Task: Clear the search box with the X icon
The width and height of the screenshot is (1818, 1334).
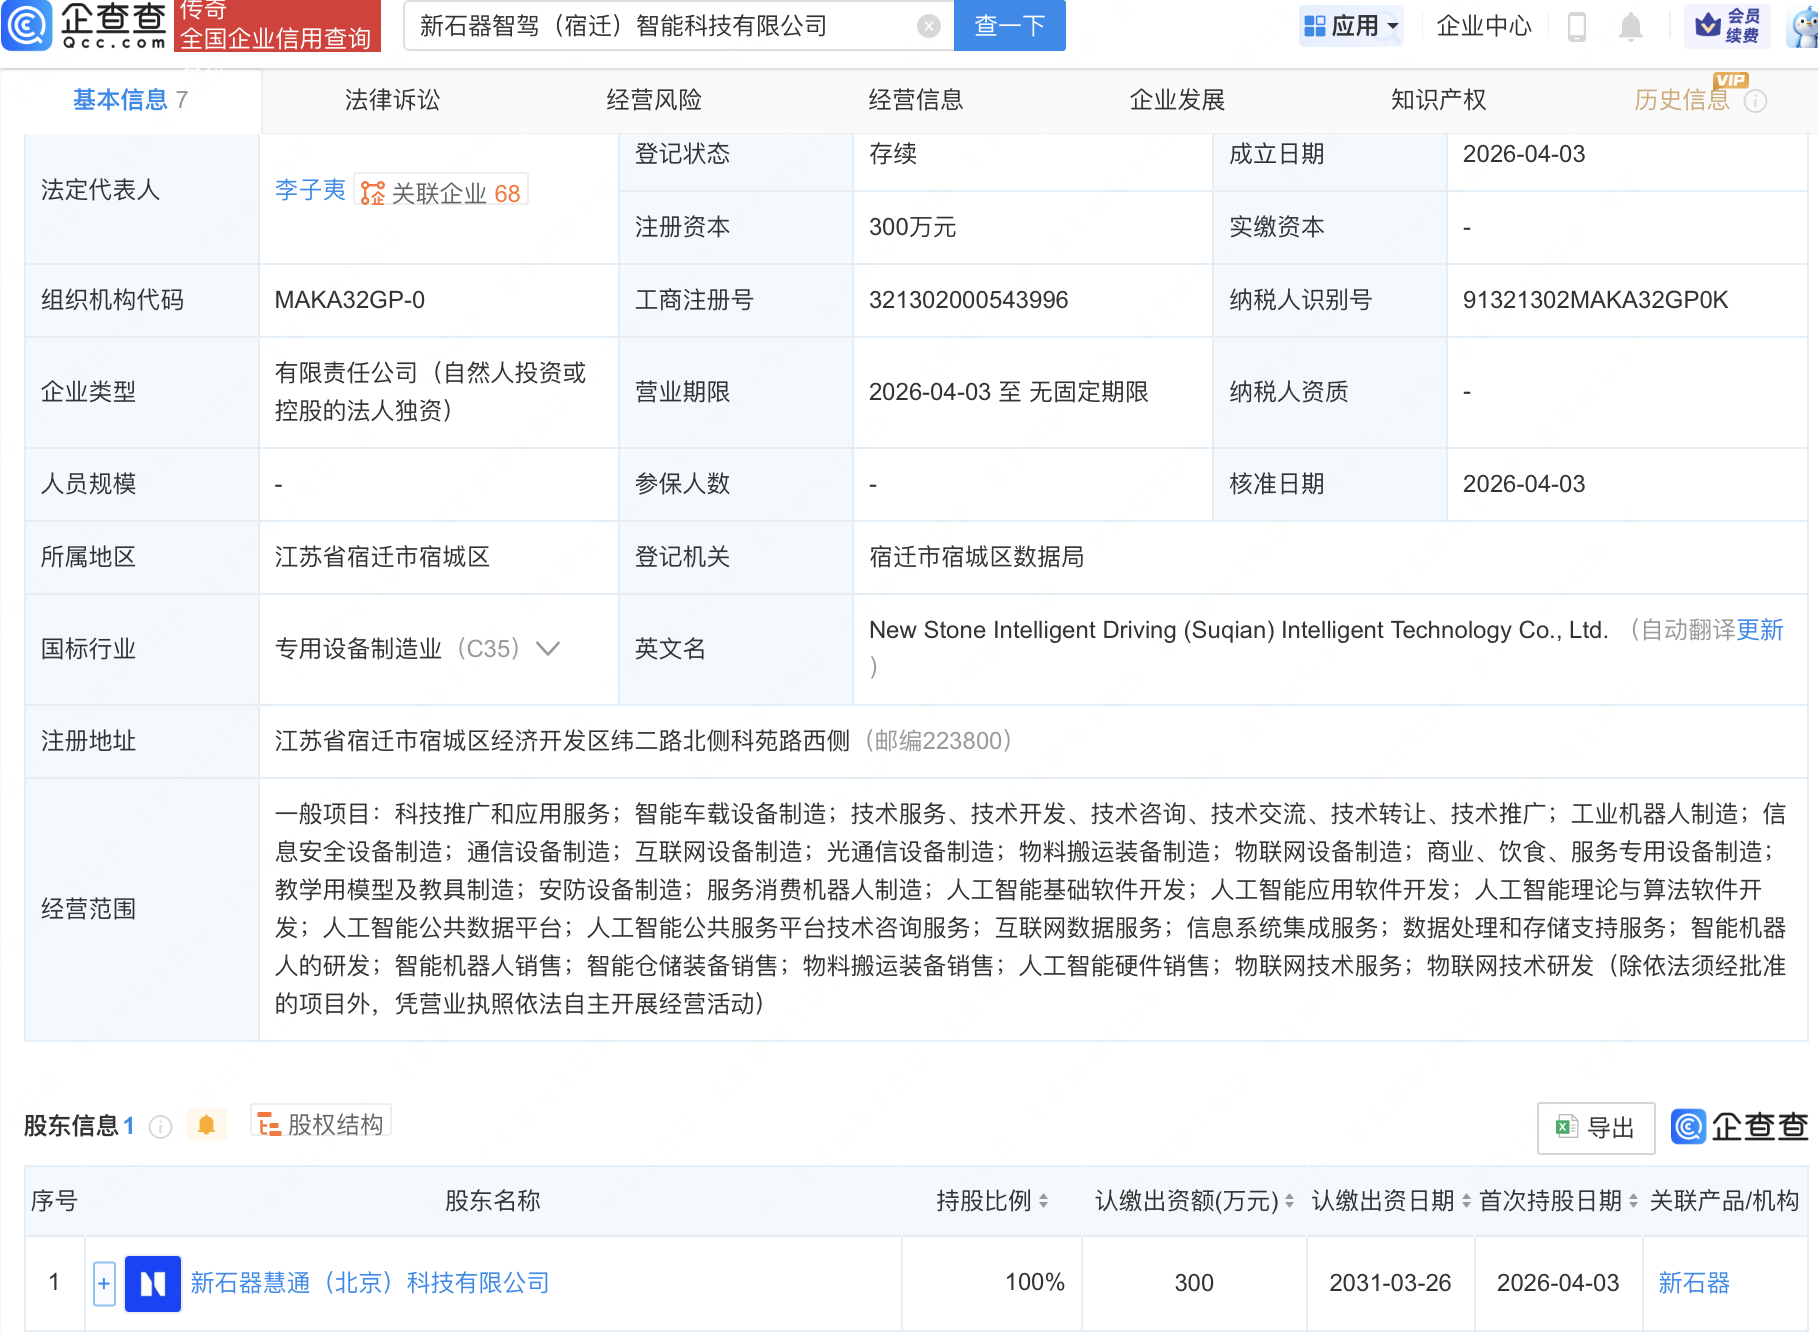Action: coord(927,26)
